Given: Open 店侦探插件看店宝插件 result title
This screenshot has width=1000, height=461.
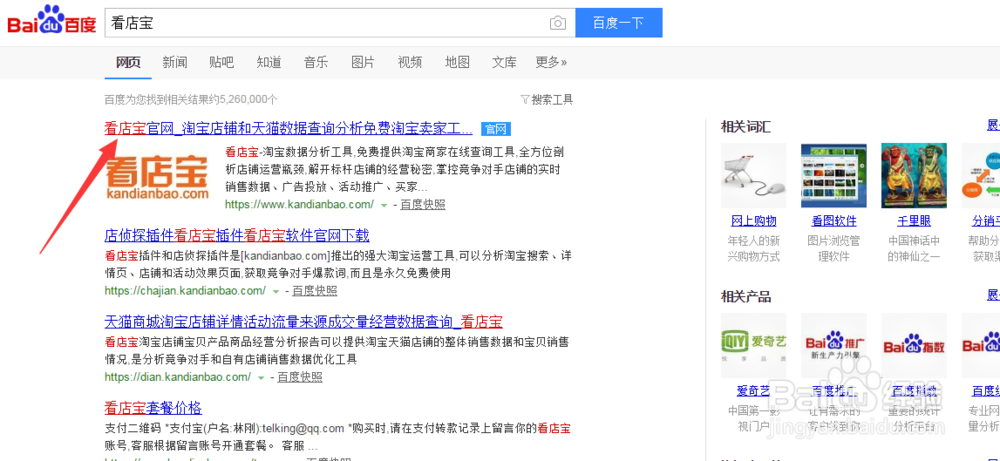Looking at the screenshot, I should click(237, 236).
